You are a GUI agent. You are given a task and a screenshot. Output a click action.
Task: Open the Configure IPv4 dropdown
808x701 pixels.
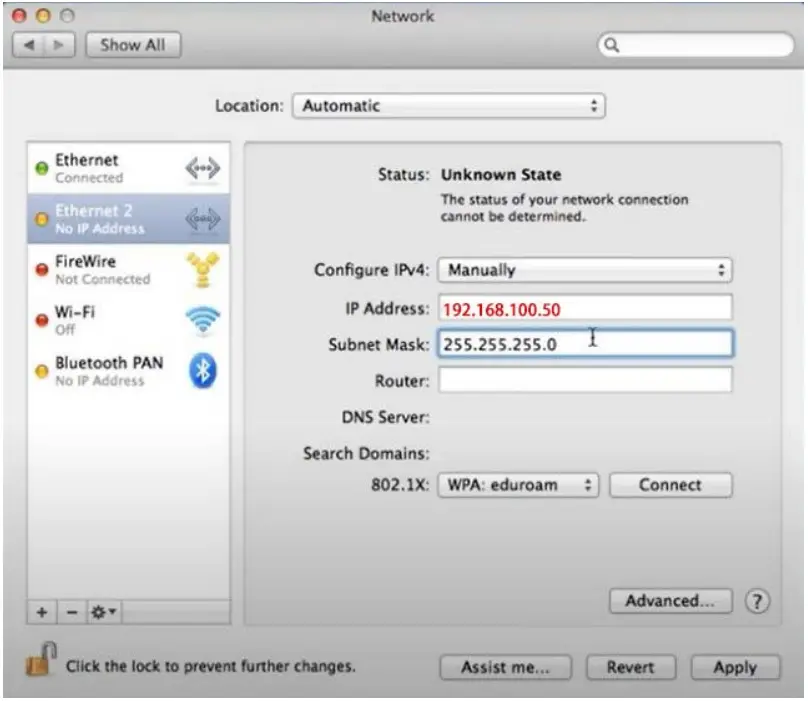pyautogui.click(x=585, y=269)
